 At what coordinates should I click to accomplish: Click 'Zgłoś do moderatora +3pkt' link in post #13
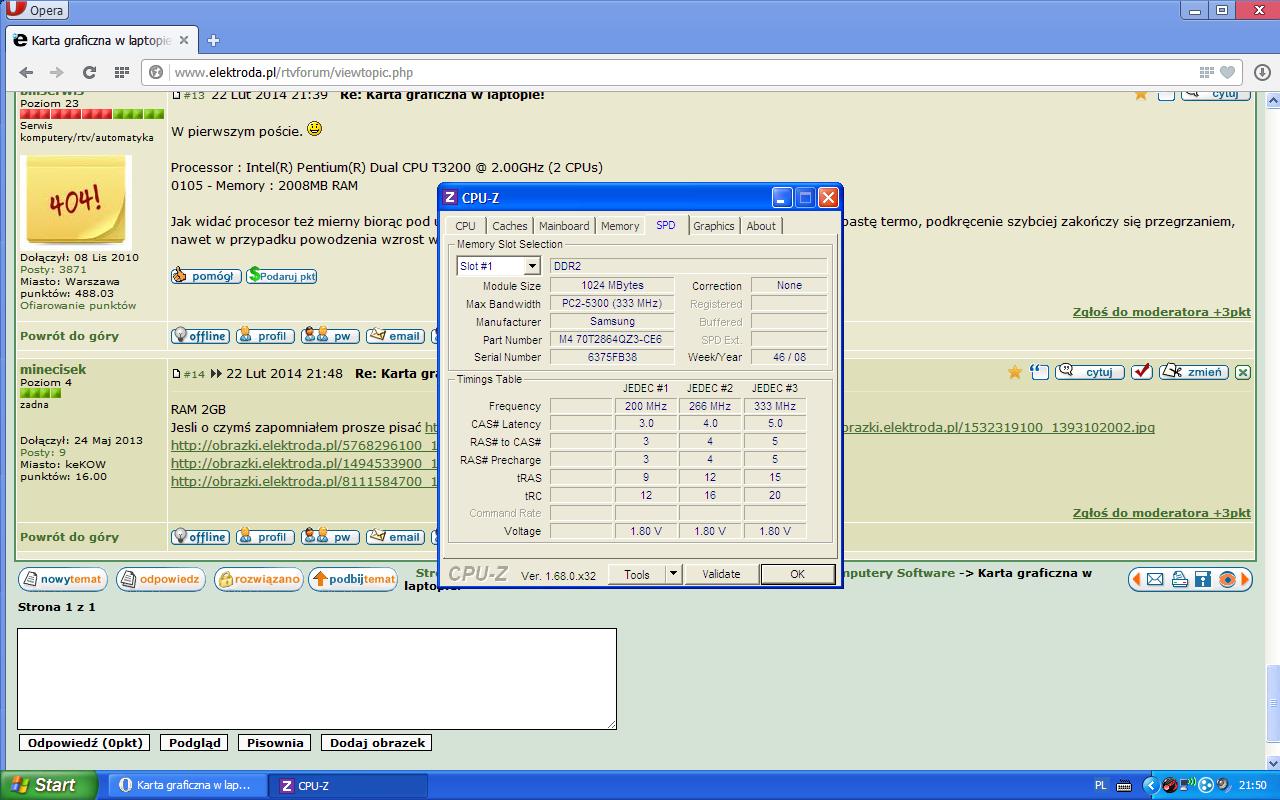pyautogui.click(x=1162, y=312)
